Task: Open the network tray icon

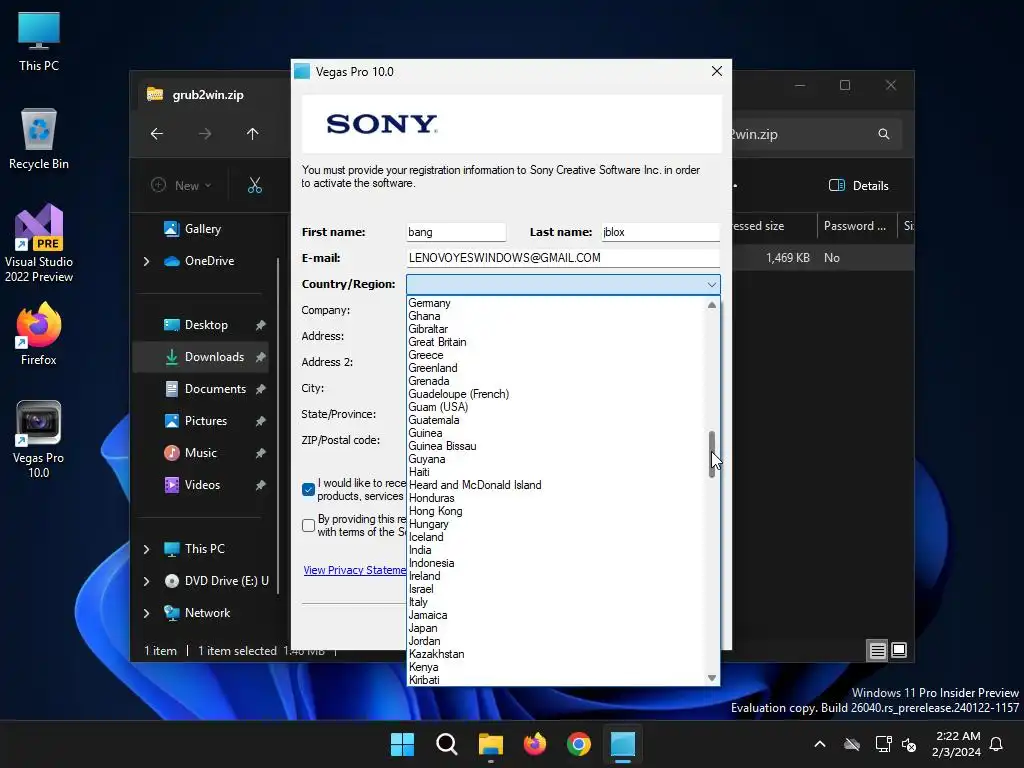Action: pos(883,744)
